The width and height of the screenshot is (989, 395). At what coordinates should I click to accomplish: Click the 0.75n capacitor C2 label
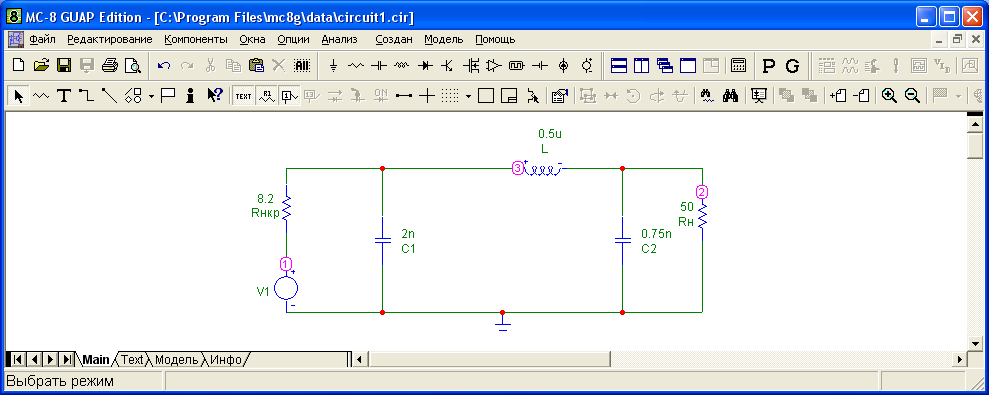point(657,241)
